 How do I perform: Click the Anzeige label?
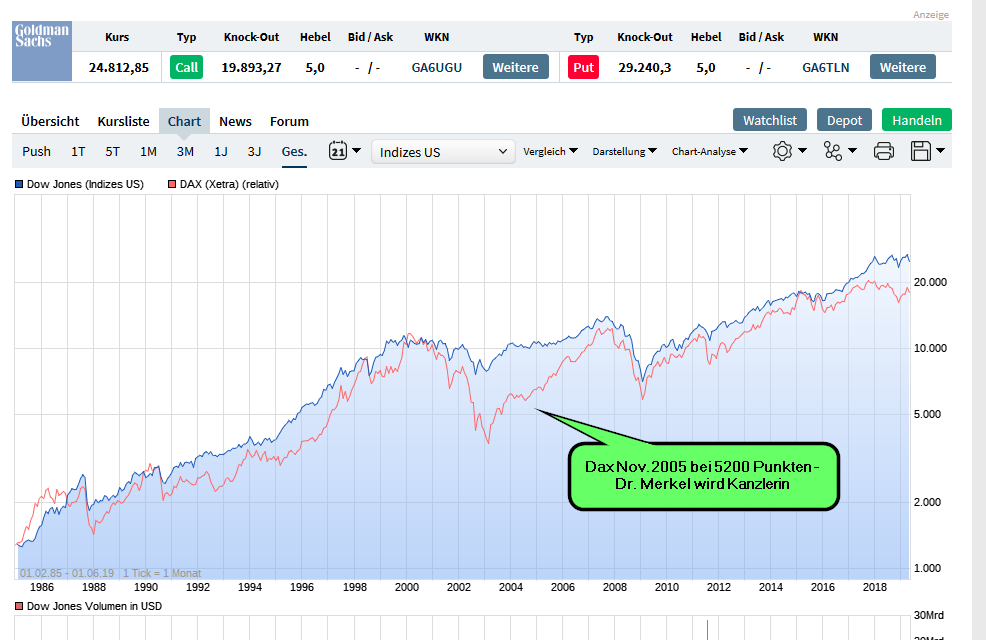931,14
